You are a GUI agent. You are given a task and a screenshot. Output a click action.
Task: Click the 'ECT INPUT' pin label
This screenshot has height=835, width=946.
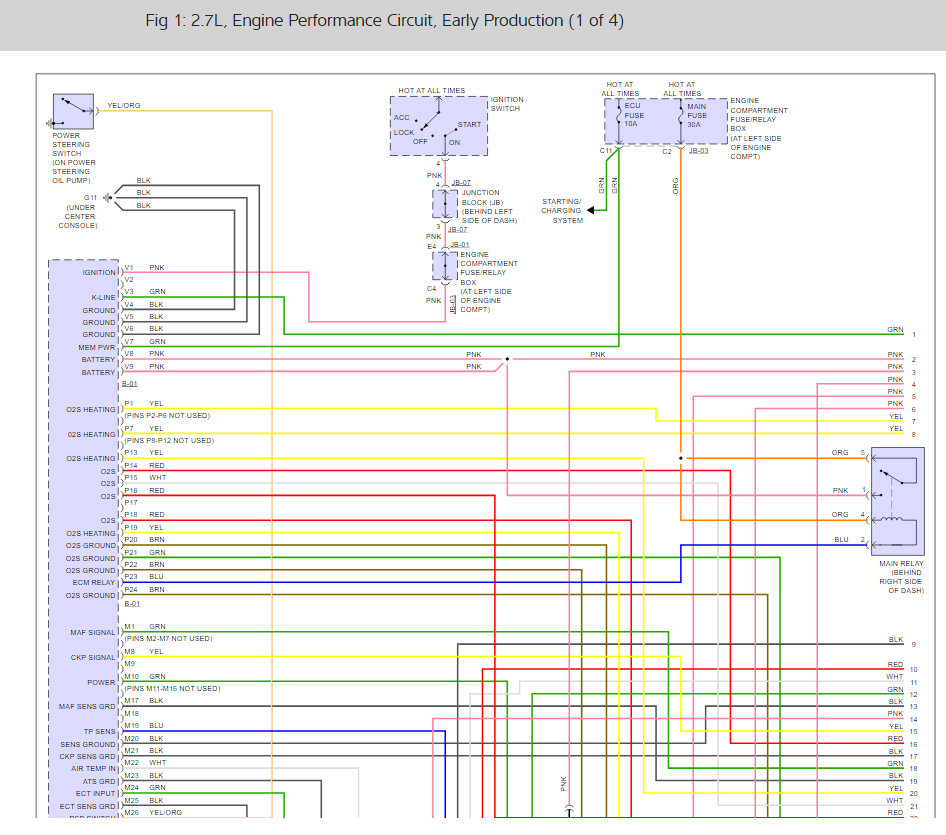(95, 793)
